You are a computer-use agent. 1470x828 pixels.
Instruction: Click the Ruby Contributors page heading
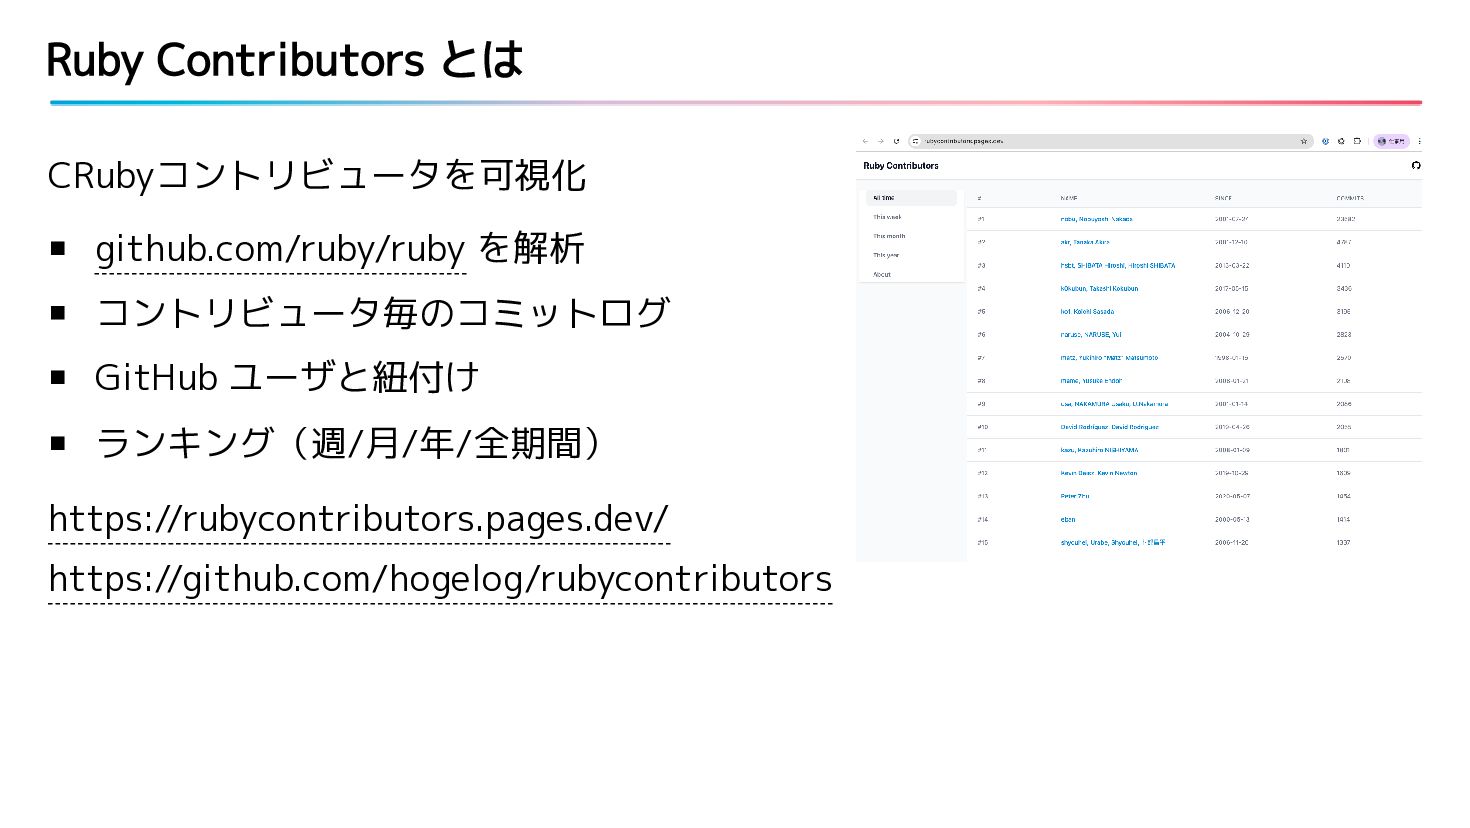901,166
